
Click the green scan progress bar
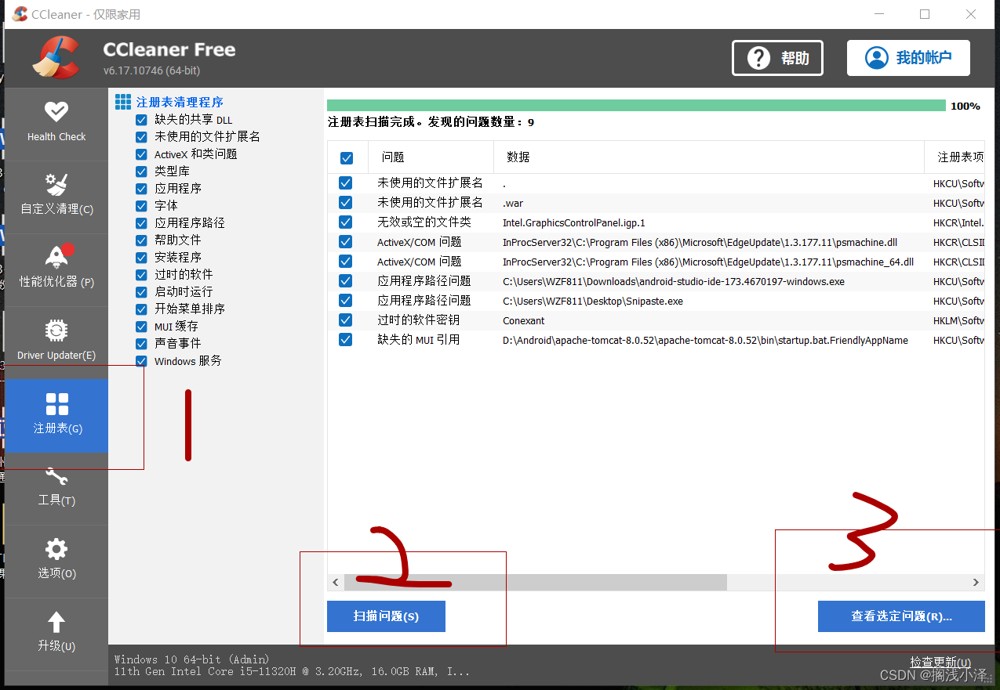[636, 106]
